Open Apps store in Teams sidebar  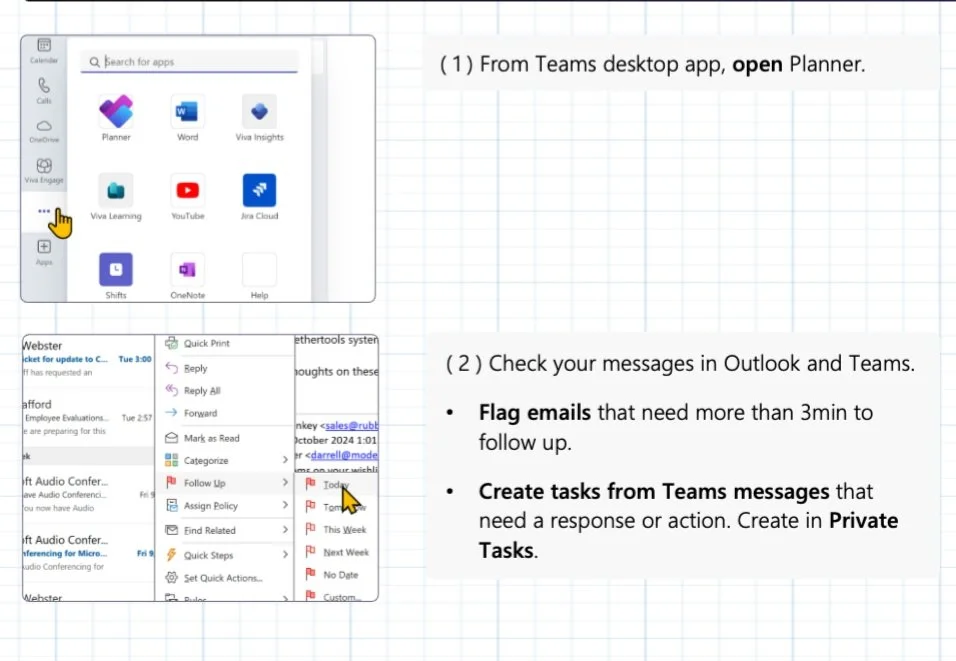tap(44, 252)
